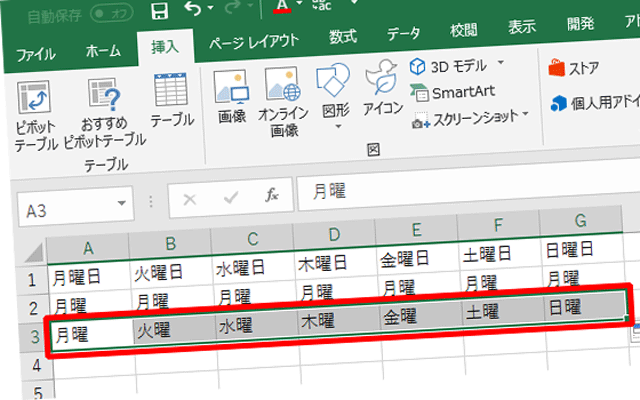
Task: Select column D header
Action: pos(334,234)
